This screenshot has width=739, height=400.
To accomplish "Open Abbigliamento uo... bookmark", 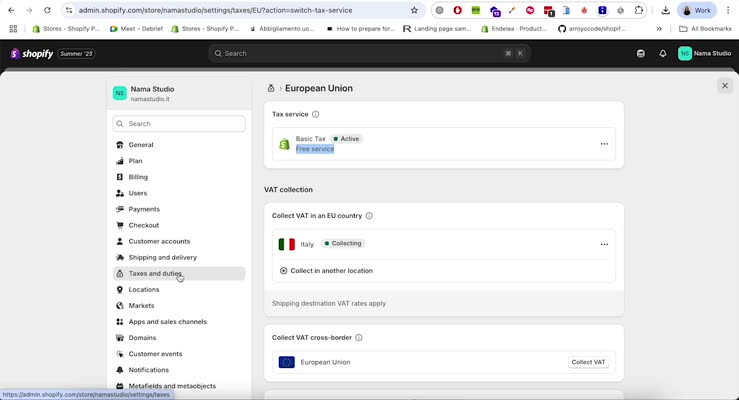I will coord(282,29).
